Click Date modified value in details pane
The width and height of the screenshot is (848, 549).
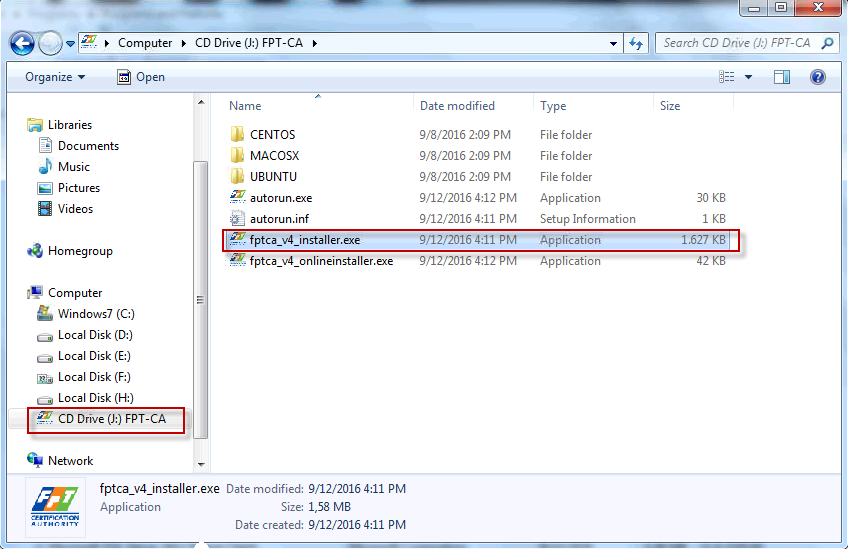tap(357, 489)
